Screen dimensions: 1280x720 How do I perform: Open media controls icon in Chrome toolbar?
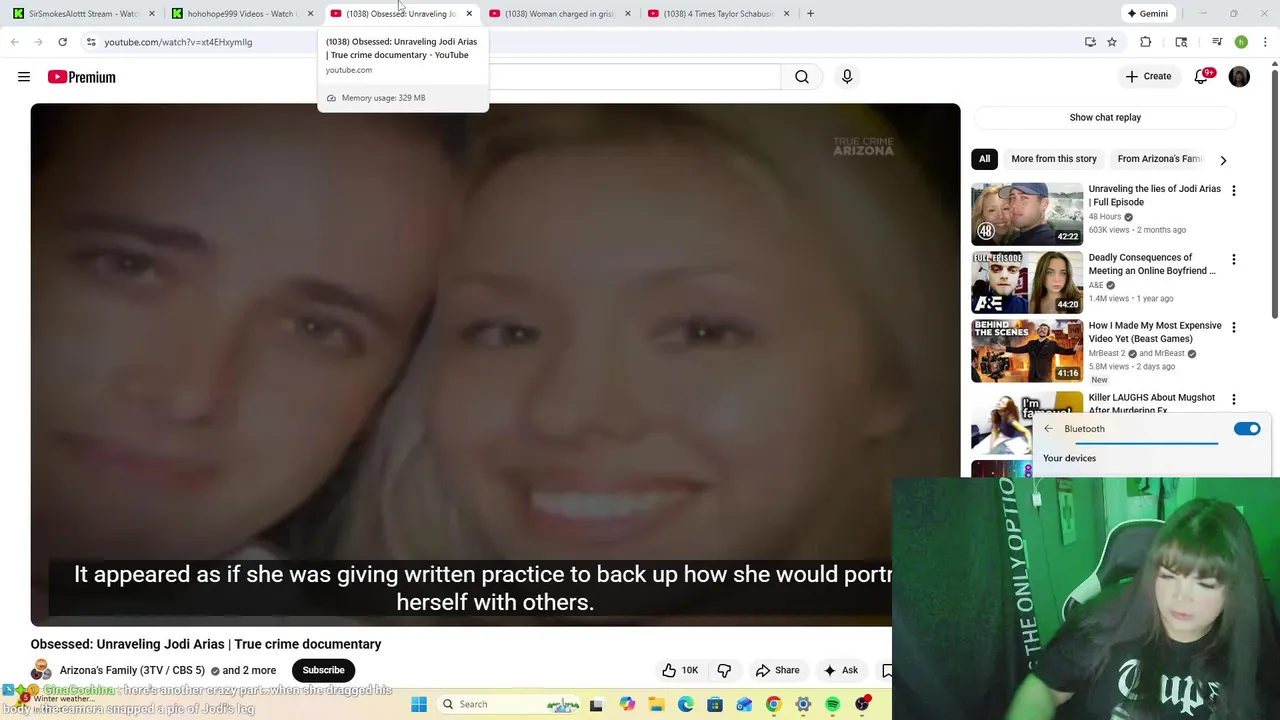click(1217, 42)
